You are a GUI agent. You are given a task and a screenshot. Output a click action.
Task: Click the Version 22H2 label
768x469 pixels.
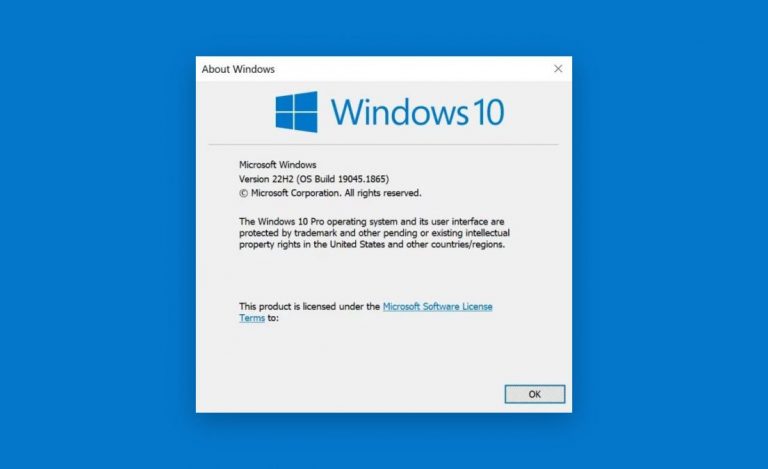tap(266, 179)
